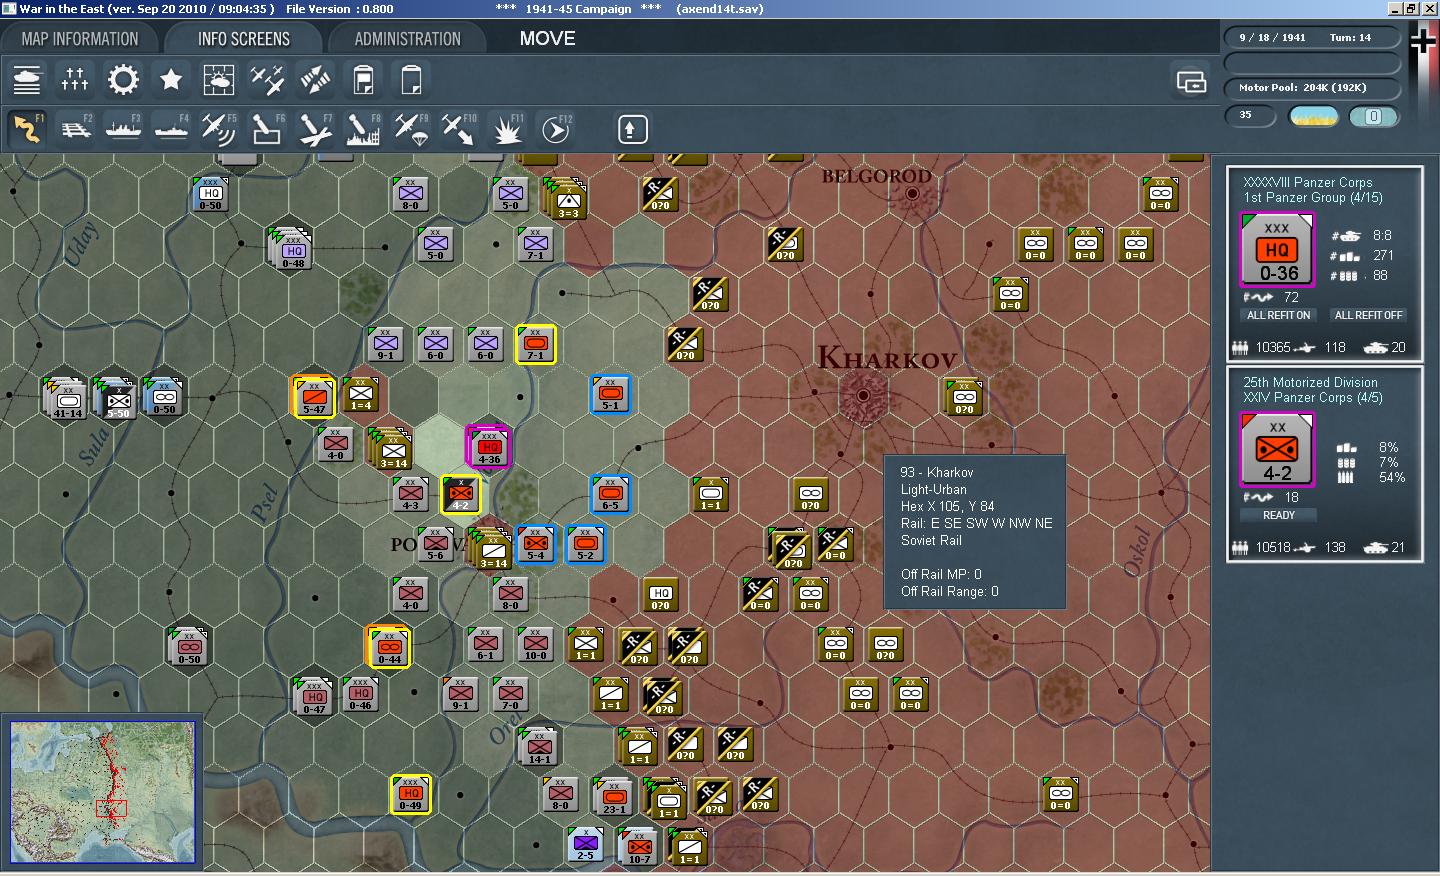Select the orange-bordered 5-47 counter
Viewport: 1440px width, 876px height.
pyautogui.click(x=313, y=396)
